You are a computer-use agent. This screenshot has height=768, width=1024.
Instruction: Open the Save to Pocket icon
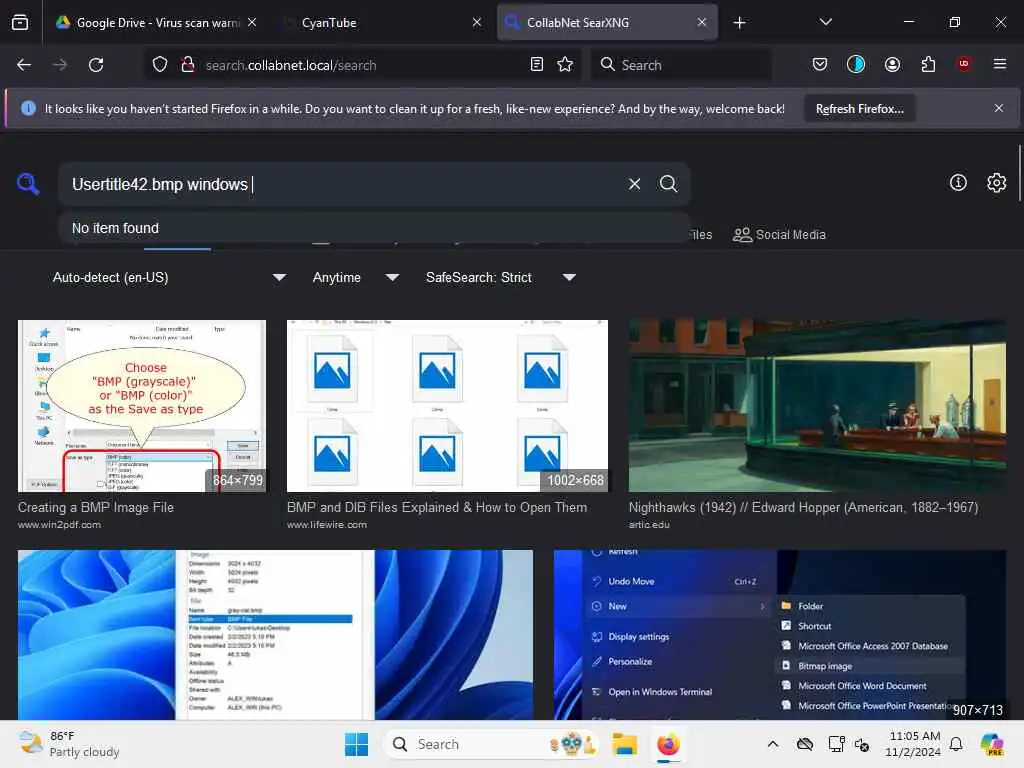click(x=820, y=64)
